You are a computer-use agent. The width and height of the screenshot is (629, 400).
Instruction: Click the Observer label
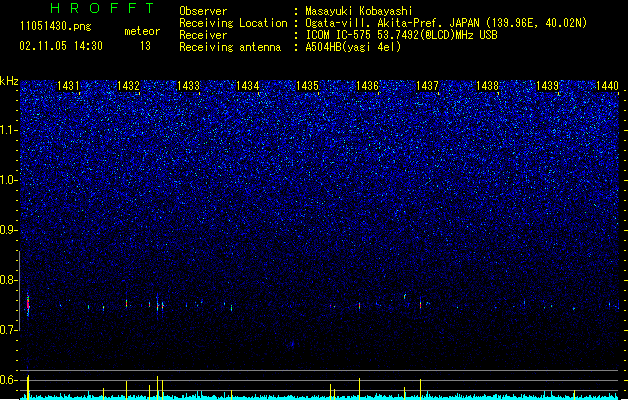tap(203, 11)
